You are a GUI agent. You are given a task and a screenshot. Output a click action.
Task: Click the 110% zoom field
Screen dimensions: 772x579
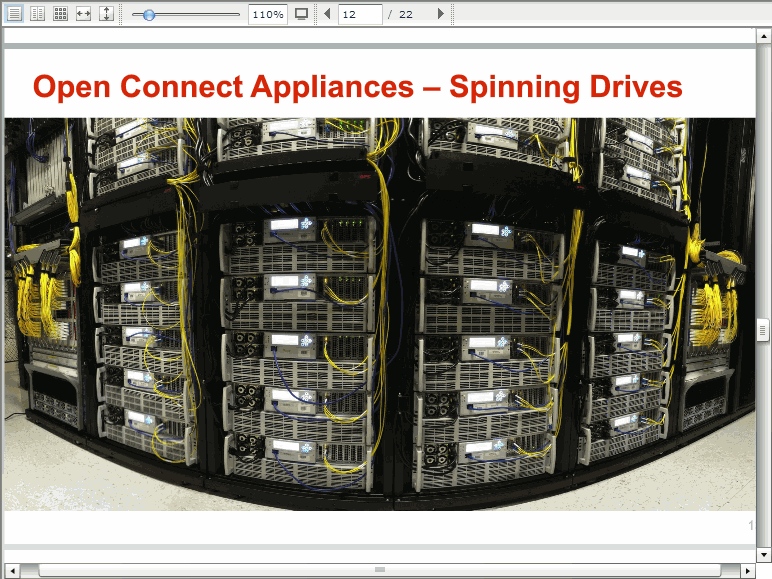[x=268, y=14]
